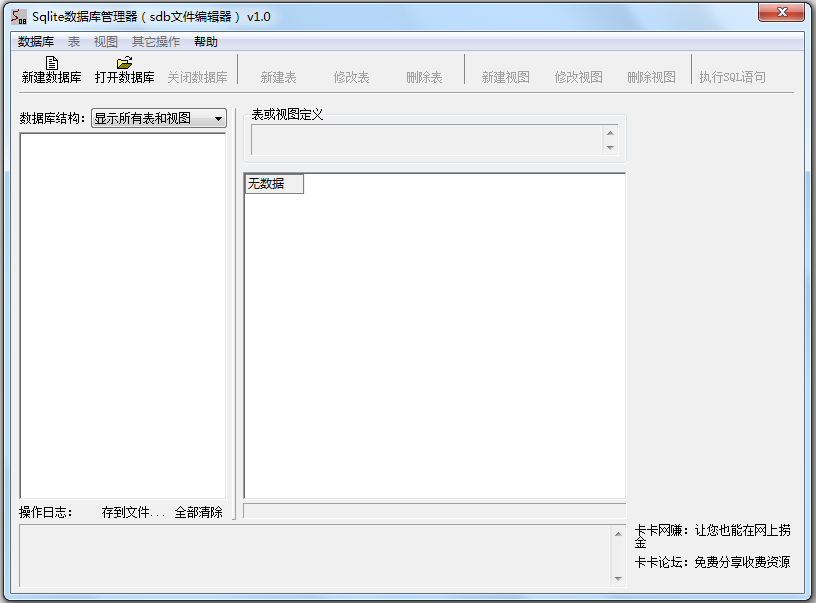Open the 表 menu
The width and height of the screenshot is (816, 603).
74,42
